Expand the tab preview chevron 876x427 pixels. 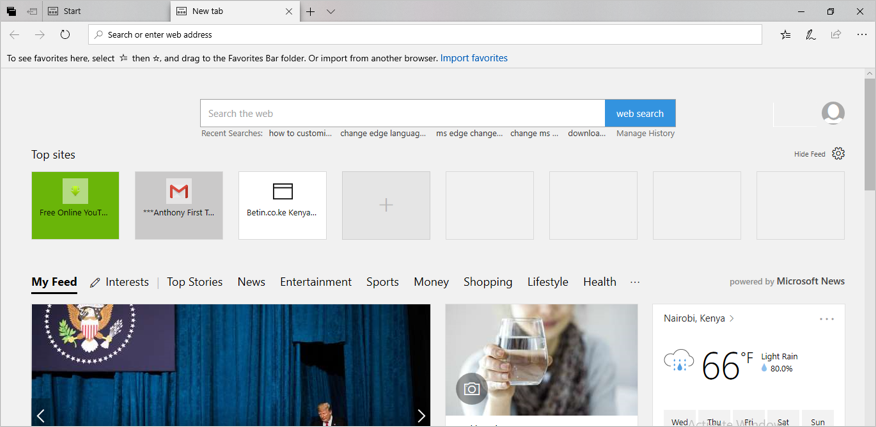(x=331, y=11)
